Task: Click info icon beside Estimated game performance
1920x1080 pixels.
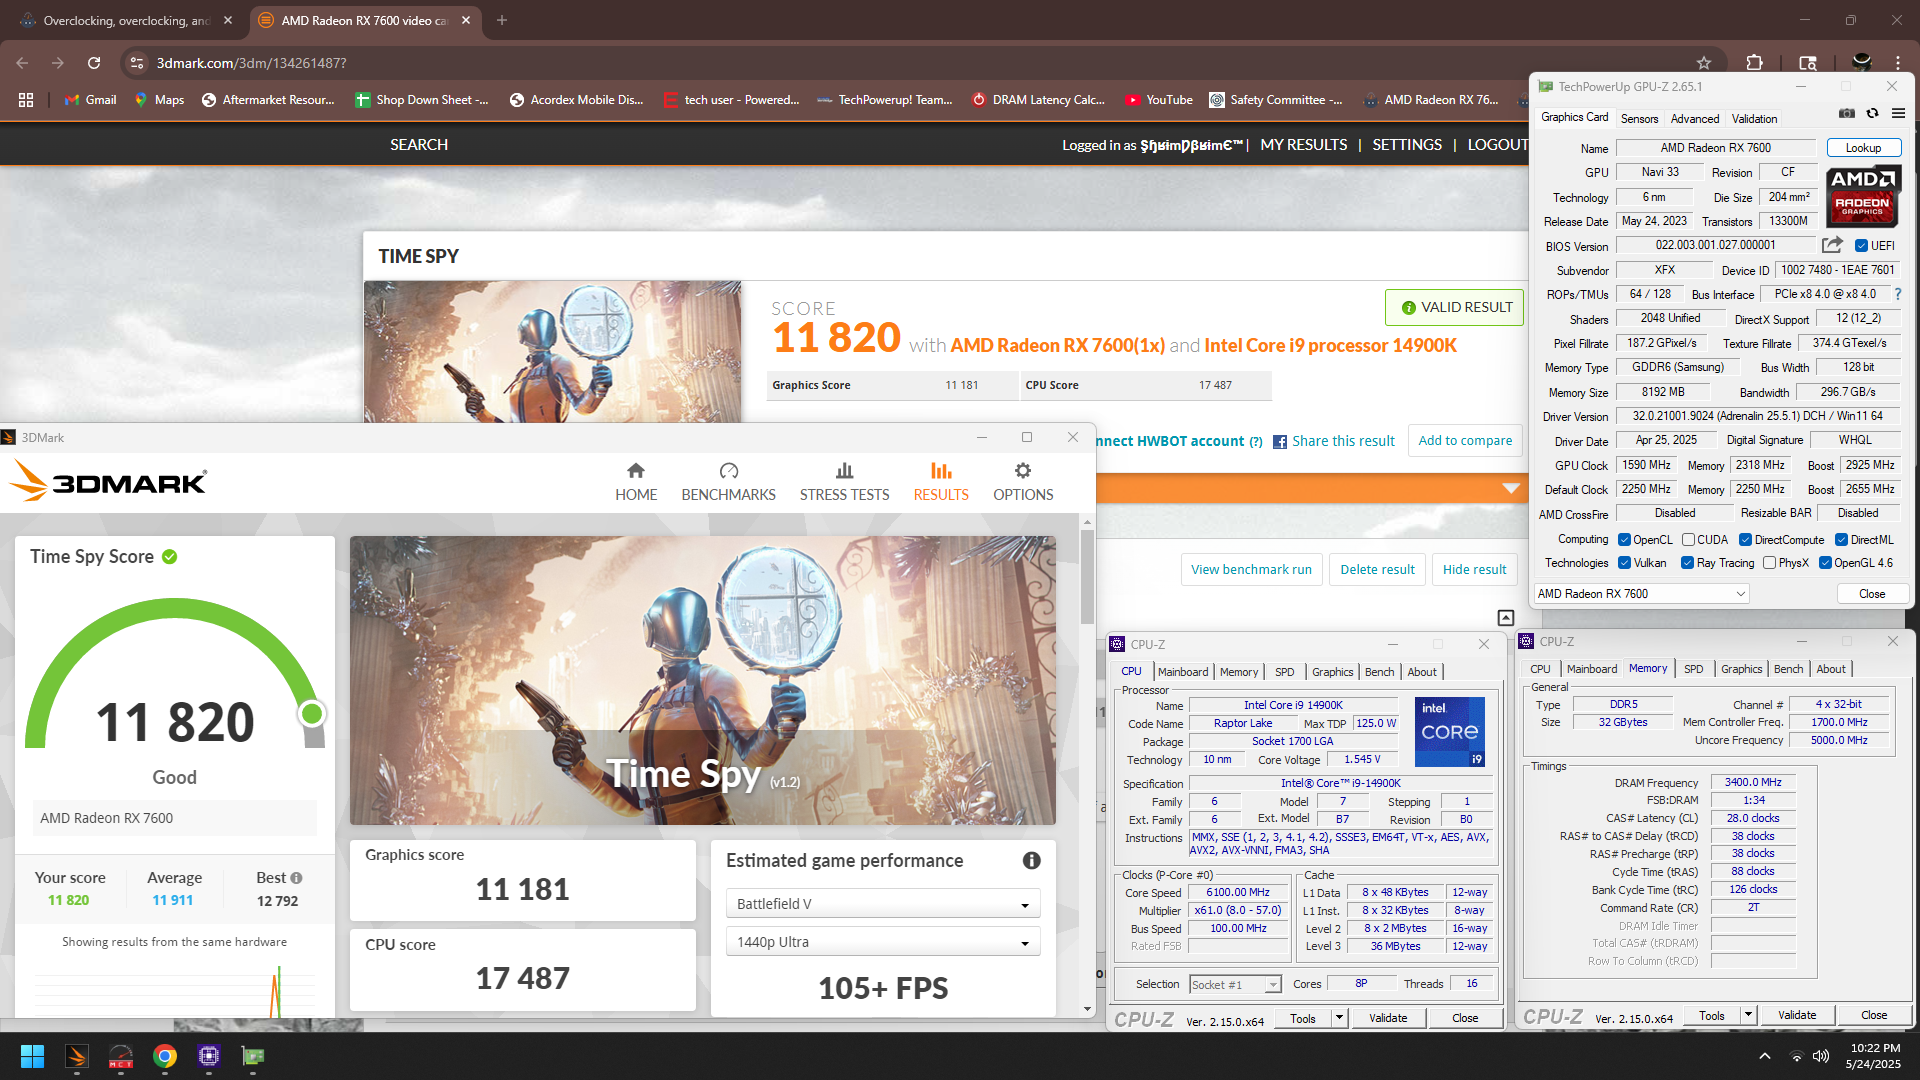Action: tap(1032, 860)
